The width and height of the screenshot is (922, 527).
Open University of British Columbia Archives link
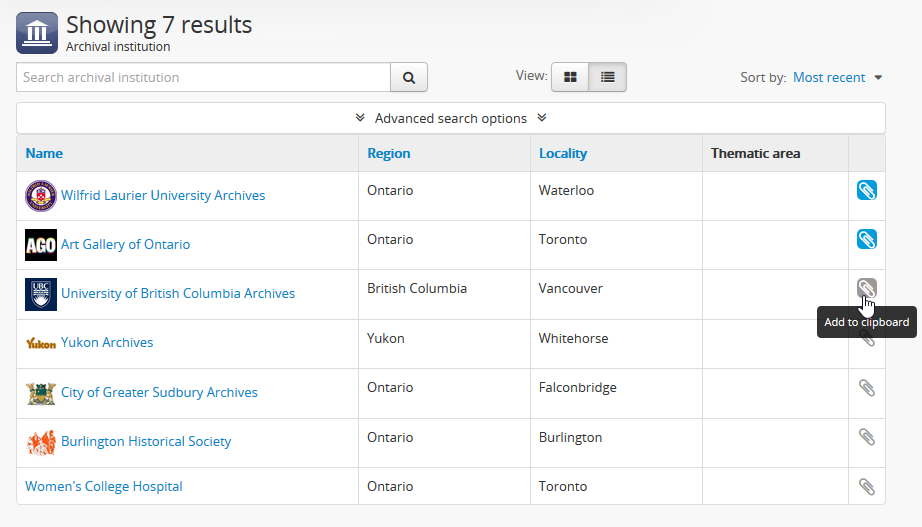178,294
